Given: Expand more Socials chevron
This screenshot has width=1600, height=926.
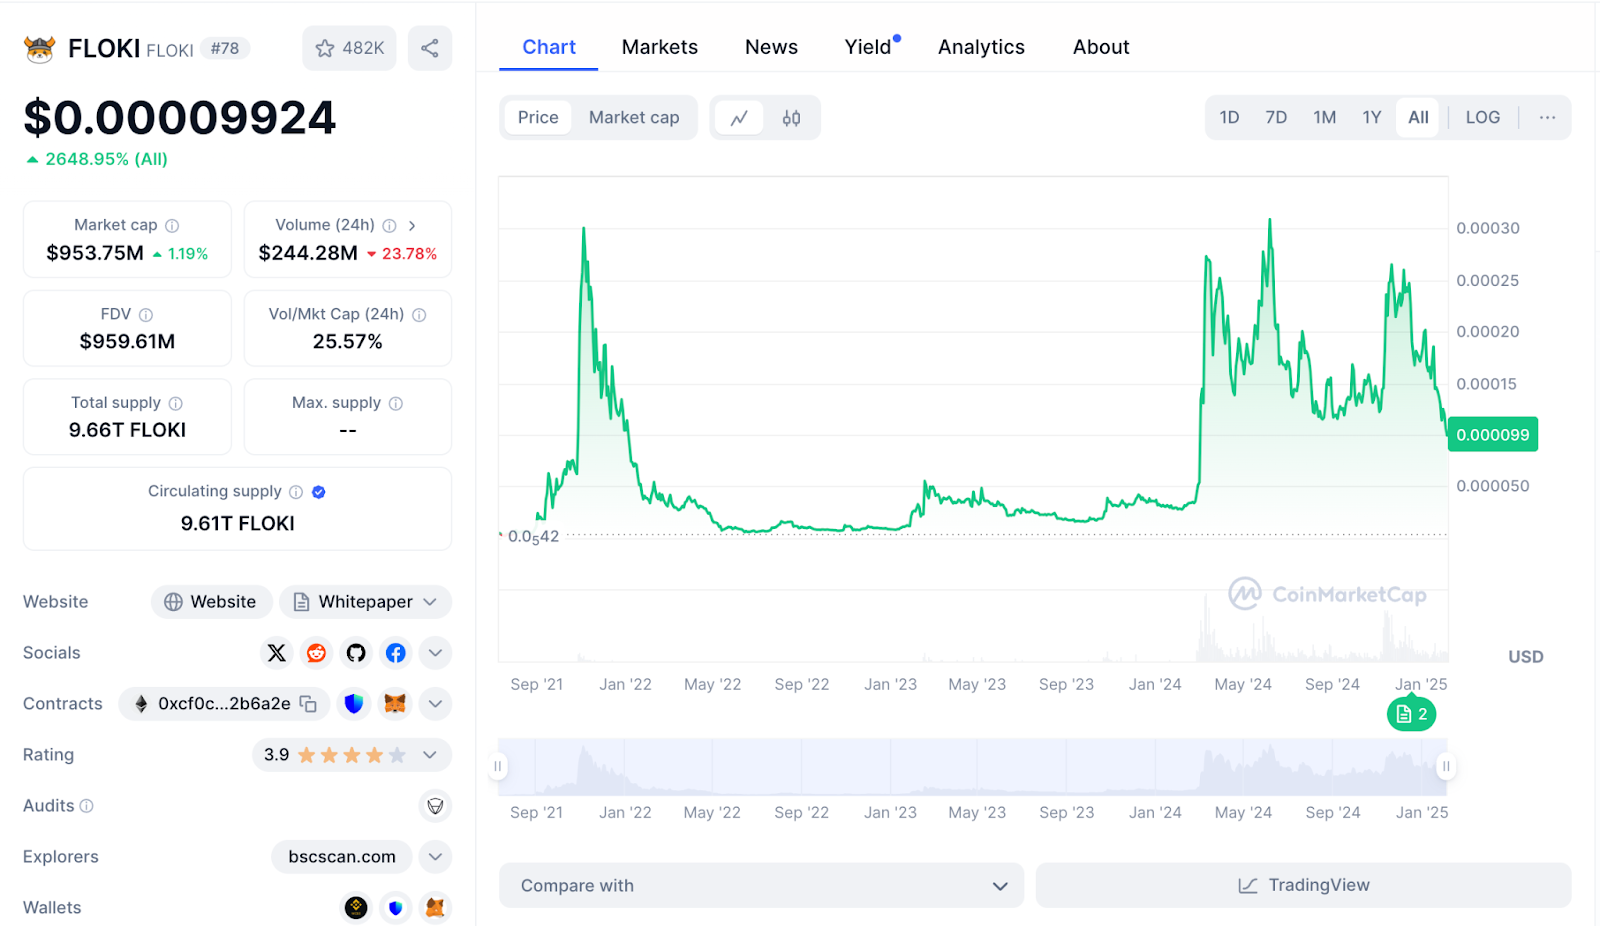Looking at the screenshot, I should (435, 653).
